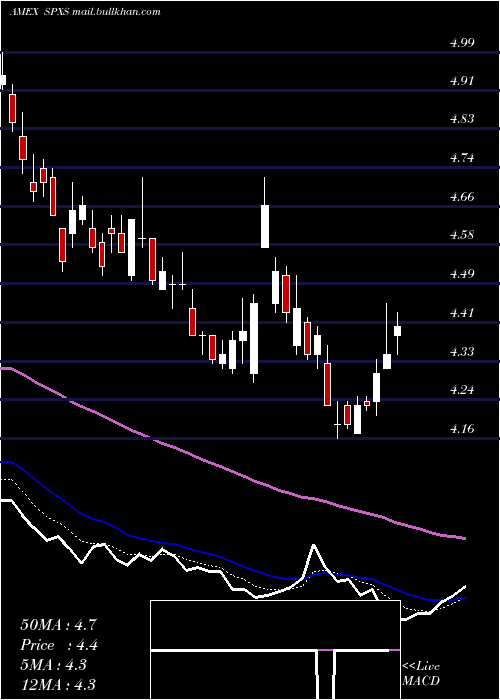Click the 'AMEX SPXS mail.bullkhan.com' header text
500x700 pixels.
[85, 12]
